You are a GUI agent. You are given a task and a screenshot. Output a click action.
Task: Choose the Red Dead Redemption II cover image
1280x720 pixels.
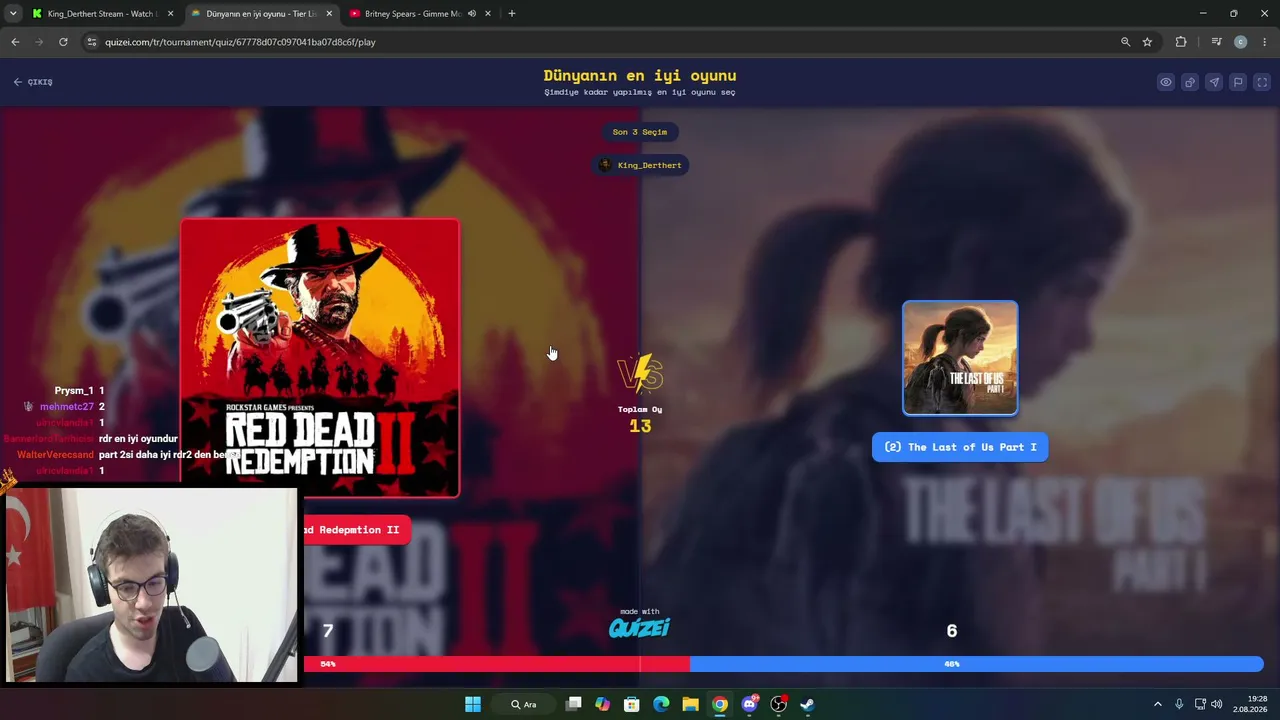click(320, 358)
